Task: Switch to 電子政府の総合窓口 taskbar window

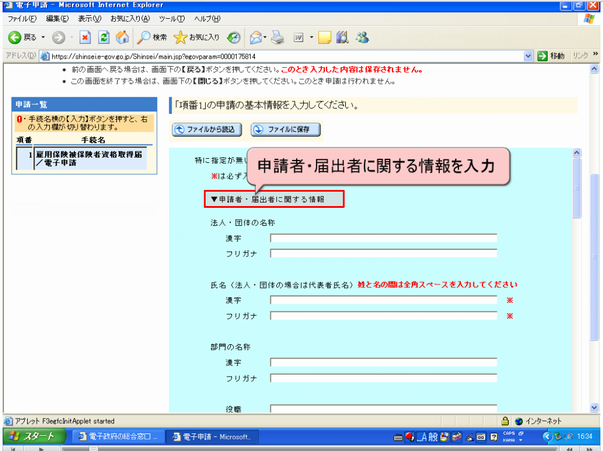Action: 118,437
